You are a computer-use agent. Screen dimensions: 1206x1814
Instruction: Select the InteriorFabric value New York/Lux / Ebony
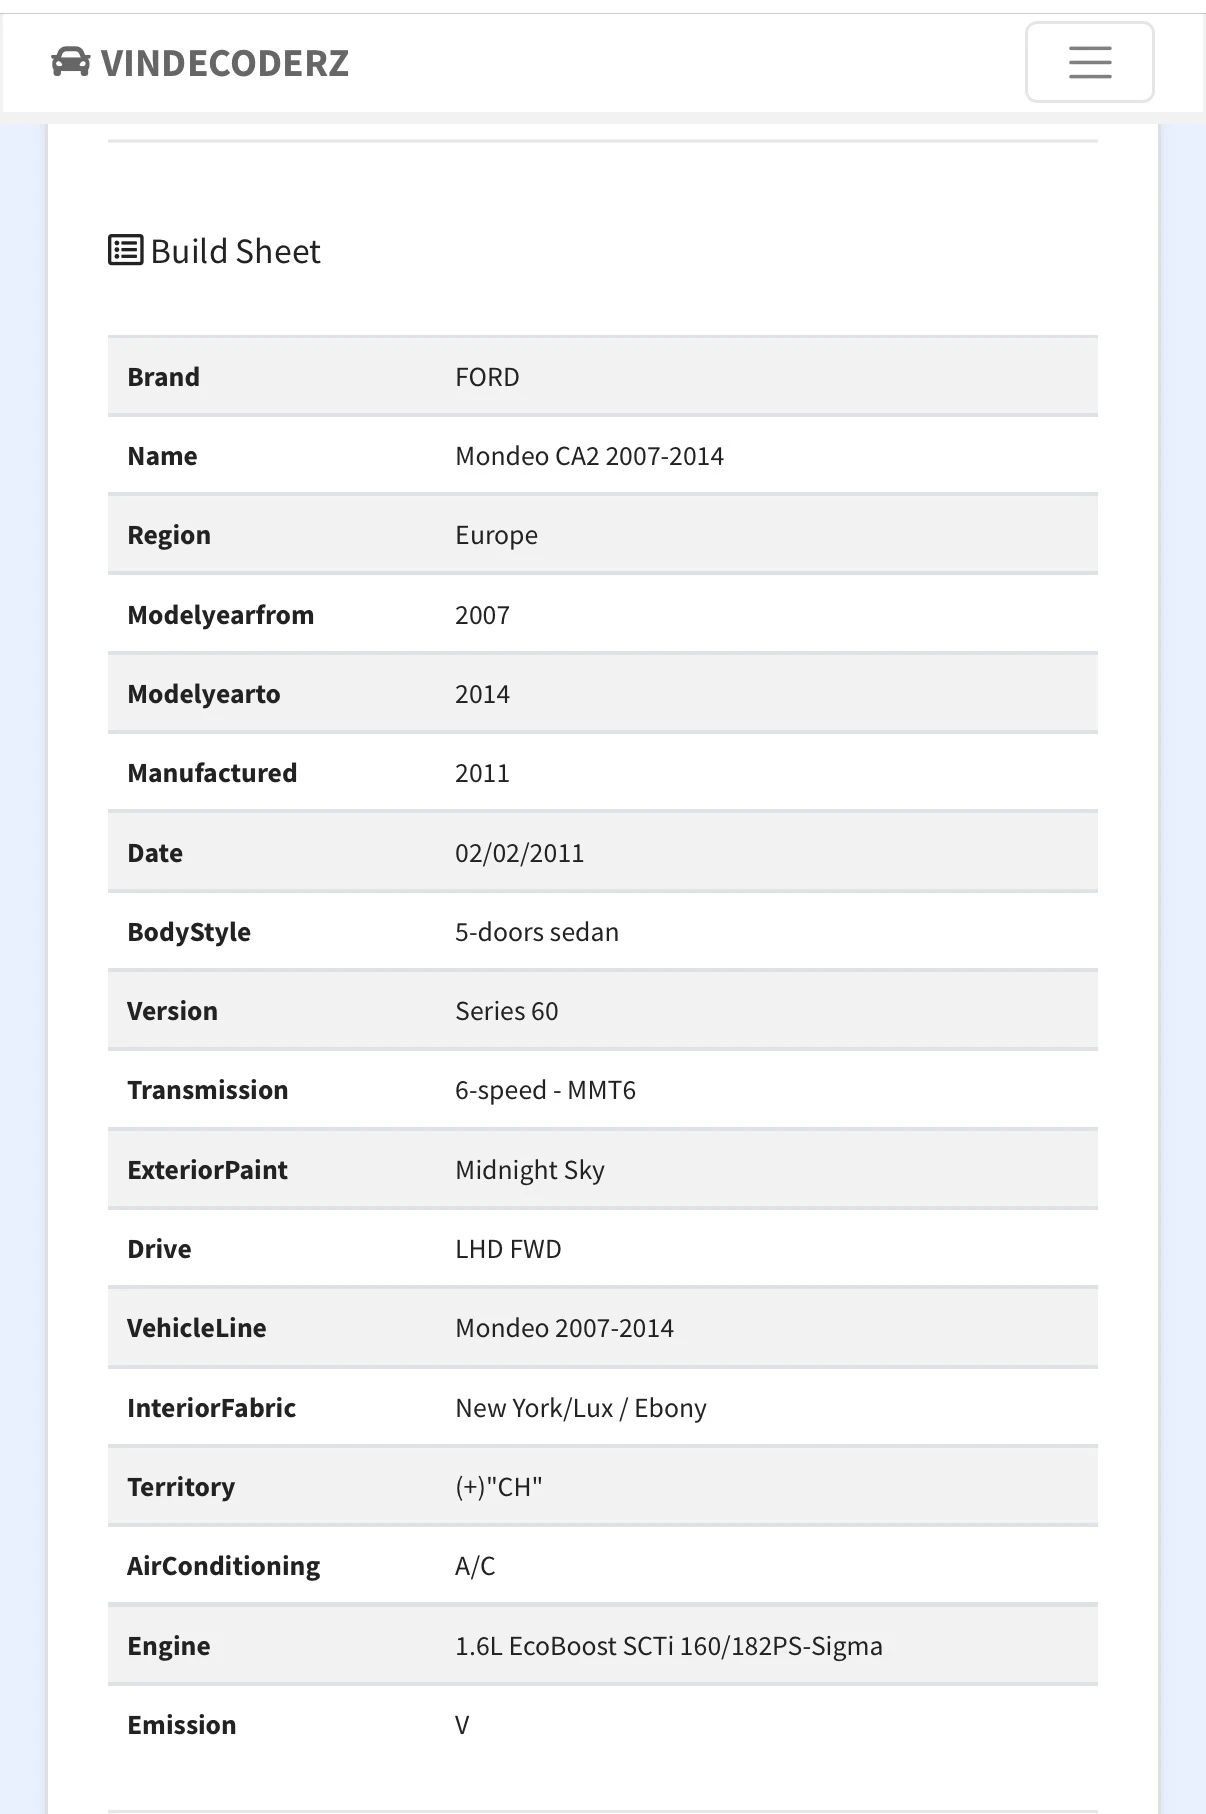click(581, 1408)
